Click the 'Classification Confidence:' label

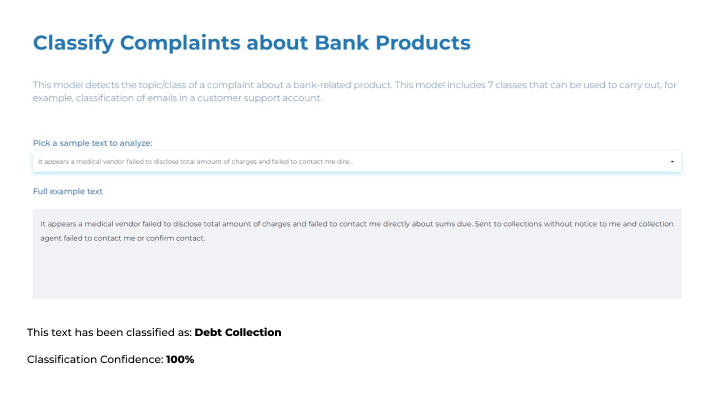pos(95,359)
